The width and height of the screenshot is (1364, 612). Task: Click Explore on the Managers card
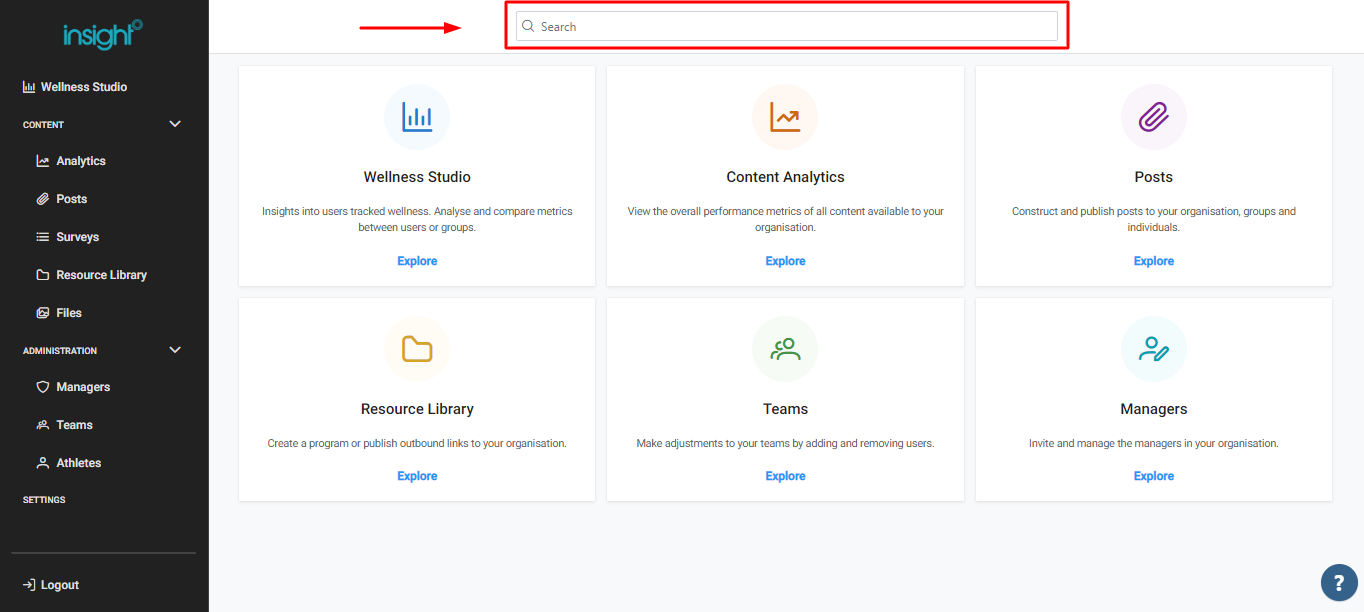(1153, 476)
